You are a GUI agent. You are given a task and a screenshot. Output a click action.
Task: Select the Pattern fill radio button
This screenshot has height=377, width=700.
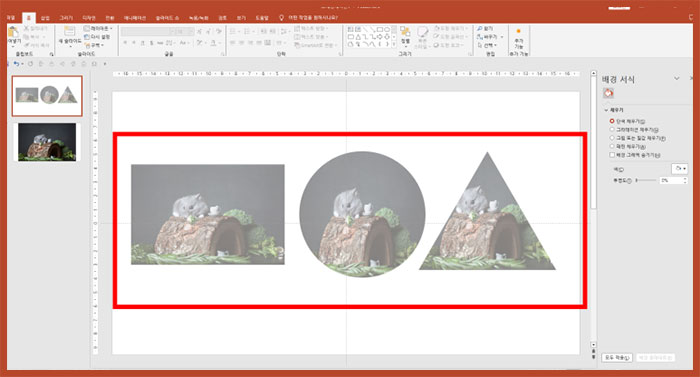(612, 146)
